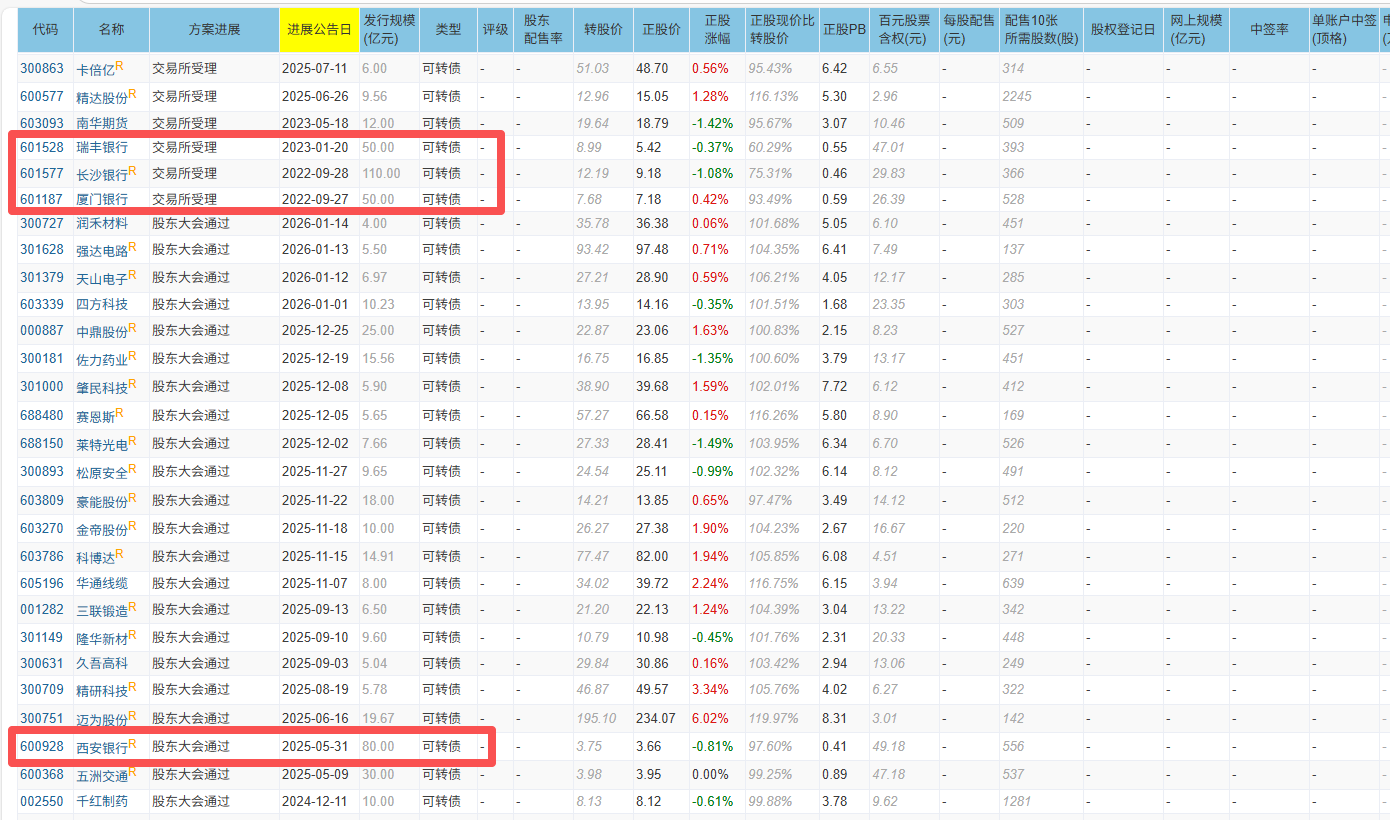1390x820 pixels.
Task: Click the 中签率 column header
Action: [1268, 30]
